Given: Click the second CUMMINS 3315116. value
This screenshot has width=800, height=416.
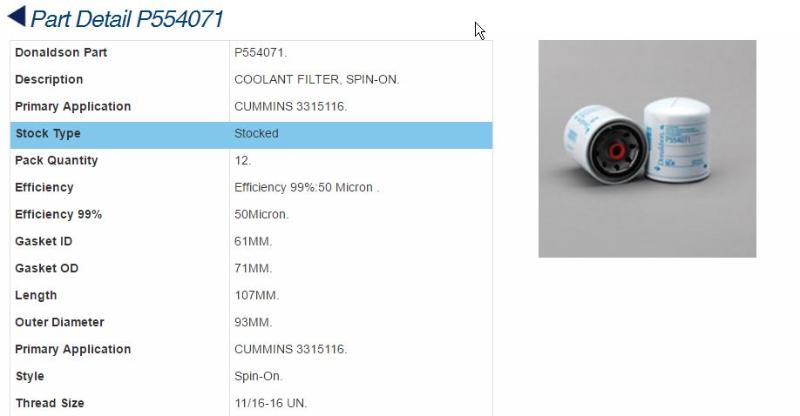Looking at the screenshot, I should click(290, 349).
